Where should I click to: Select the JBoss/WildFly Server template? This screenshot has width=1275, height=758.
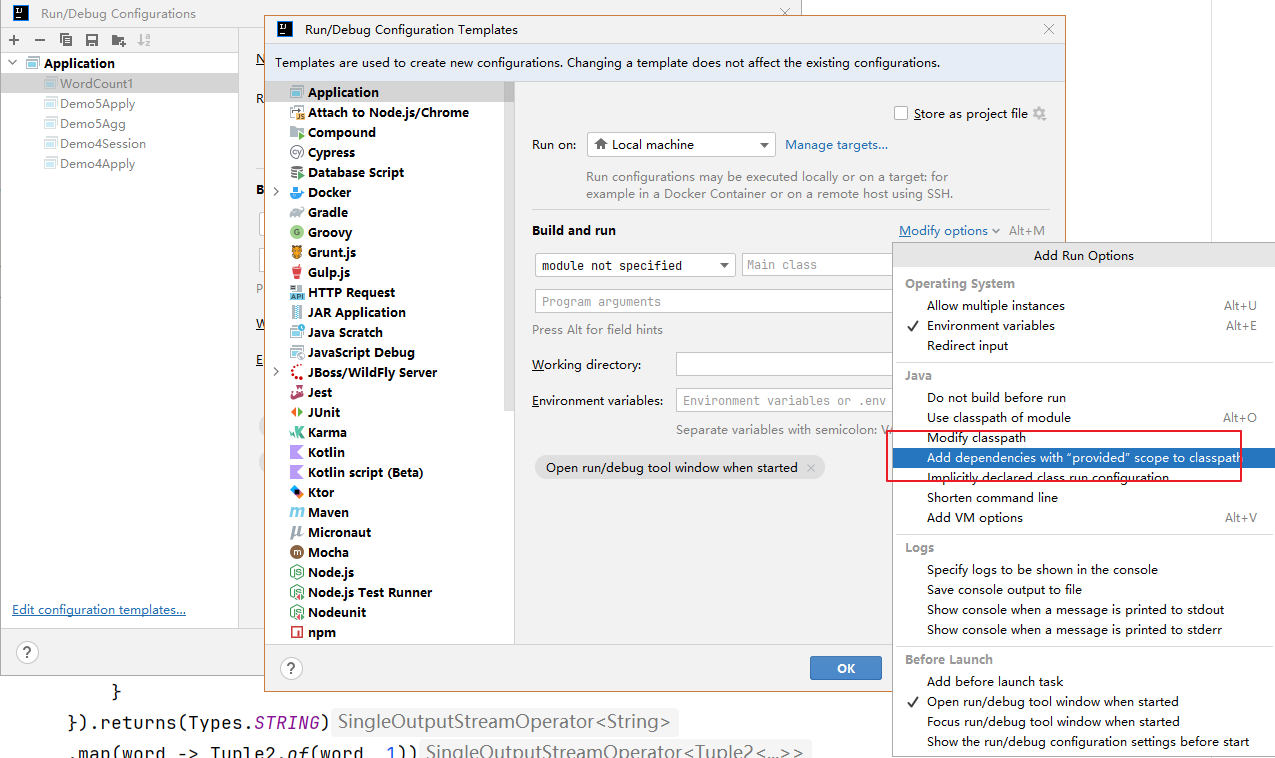click(372, 372)
